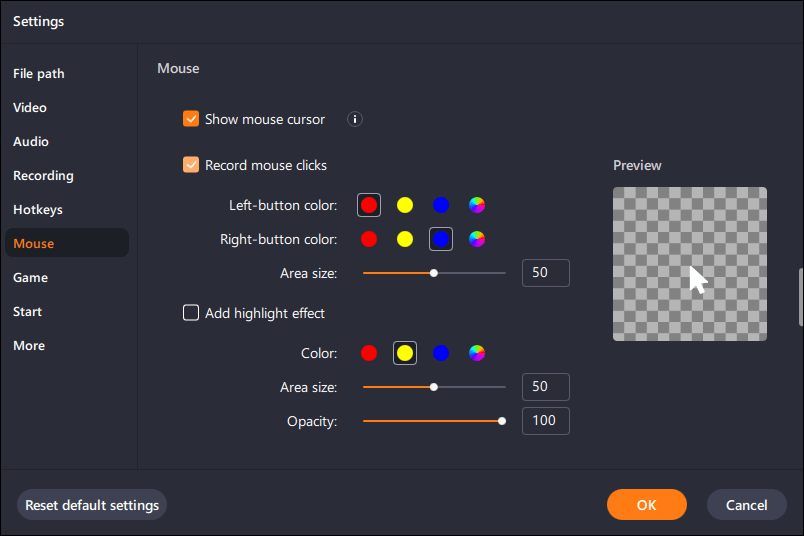The image size is (804, 536).
Task: Click the Opacity slider handle
Action: pos(502,421)
